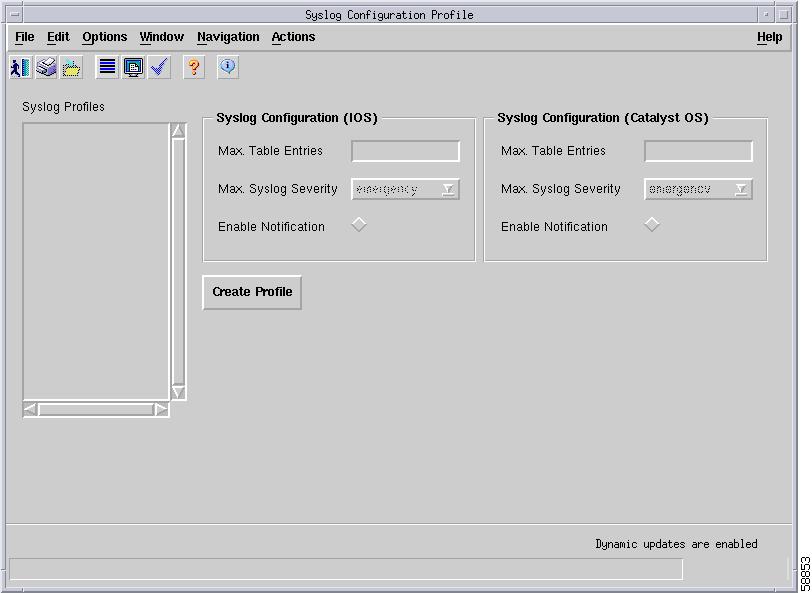
Task: Click the yellow folder toolbar icon
Action: [71, 67]
